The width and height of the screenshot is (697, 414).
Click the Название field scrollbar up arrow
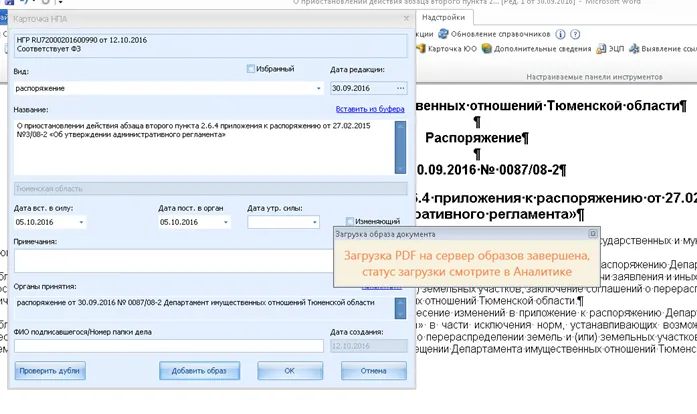(400, 126)
